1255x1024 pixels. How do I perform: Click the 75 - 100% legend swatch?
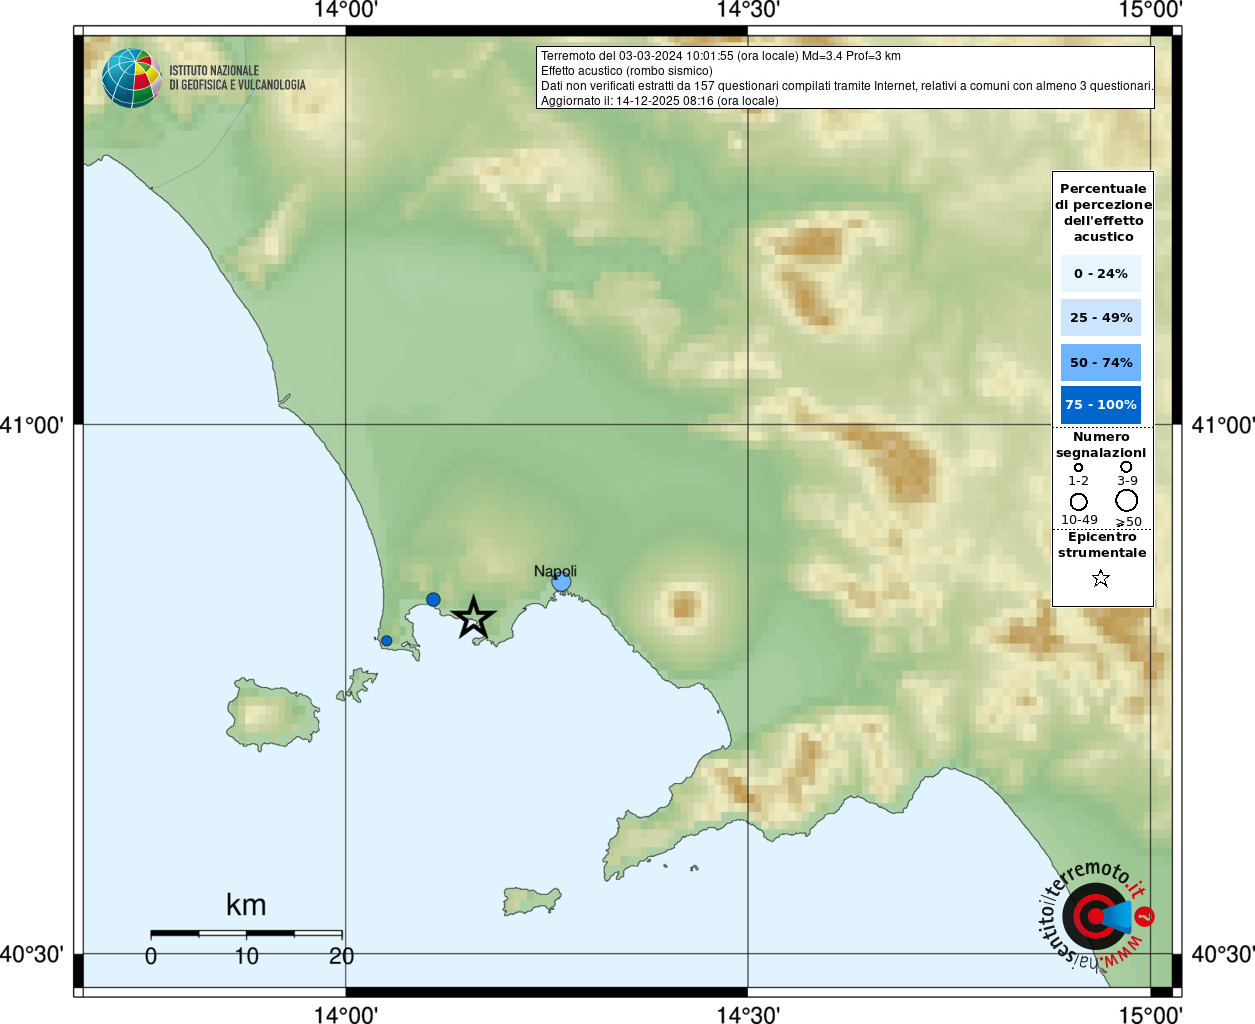point(1101,405)
